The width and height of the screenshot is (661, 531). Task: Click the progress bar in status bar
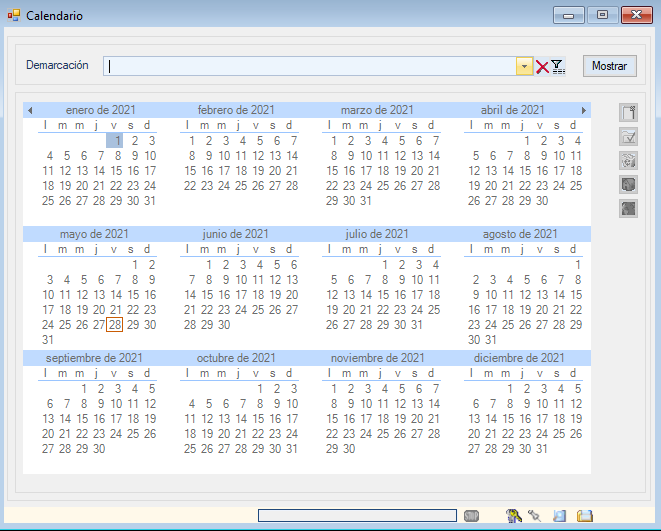click(358, 516)
